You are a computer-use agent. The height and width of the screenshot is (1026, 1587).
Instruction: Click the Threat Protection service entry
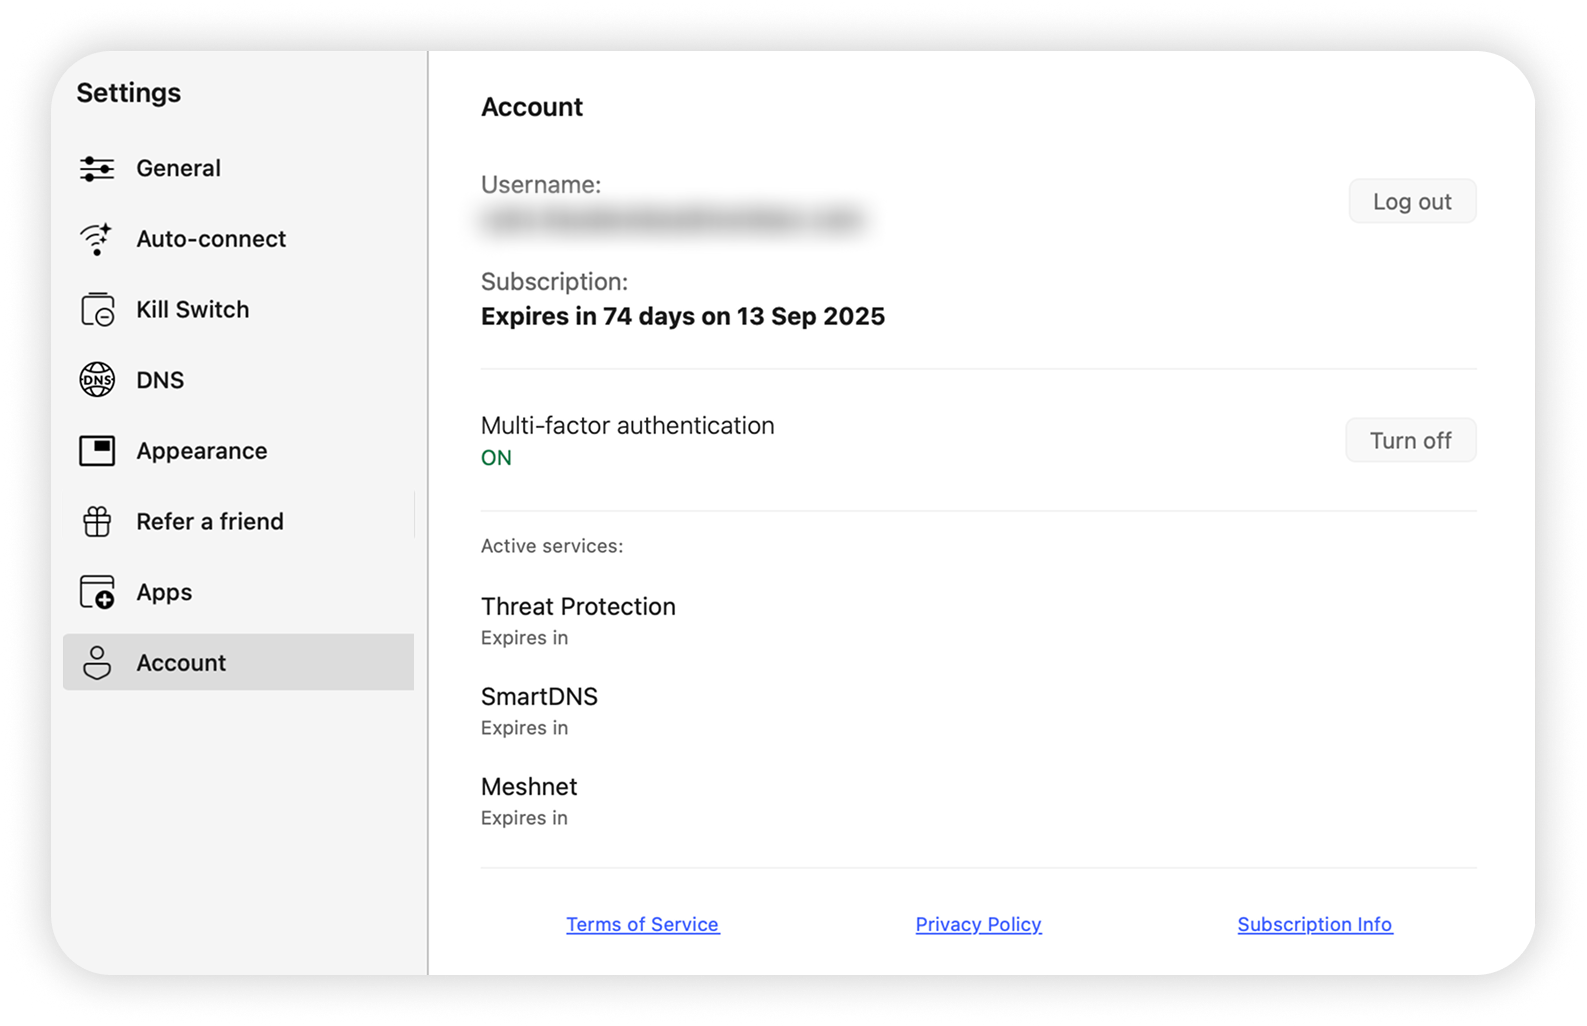(x=578, y=607)
